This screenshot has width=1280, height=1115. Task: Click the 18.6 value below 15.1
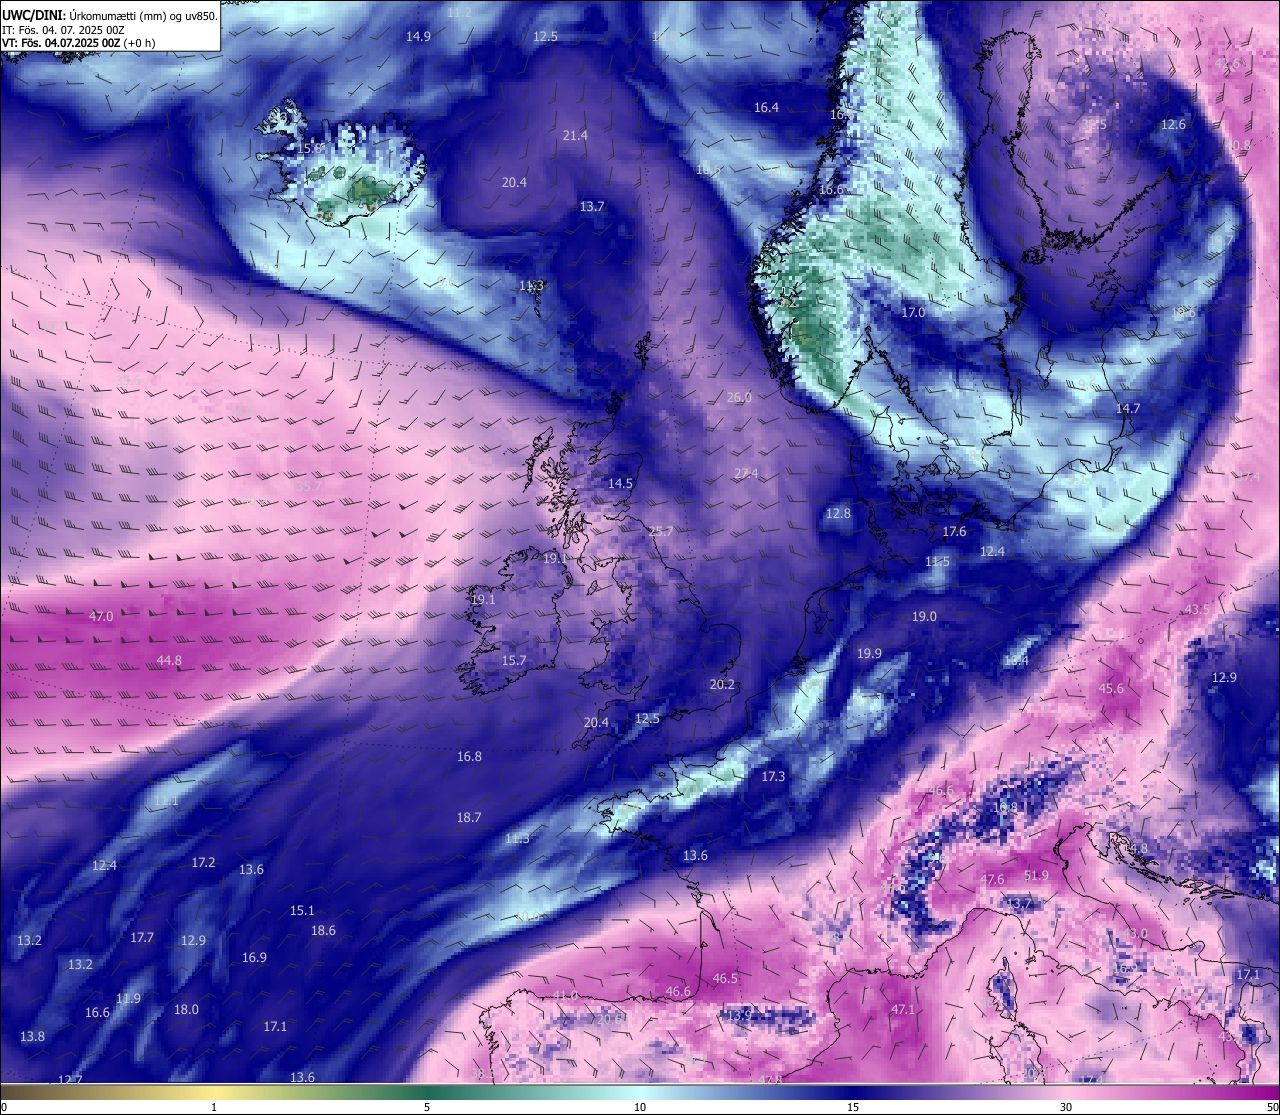(323, 931)
